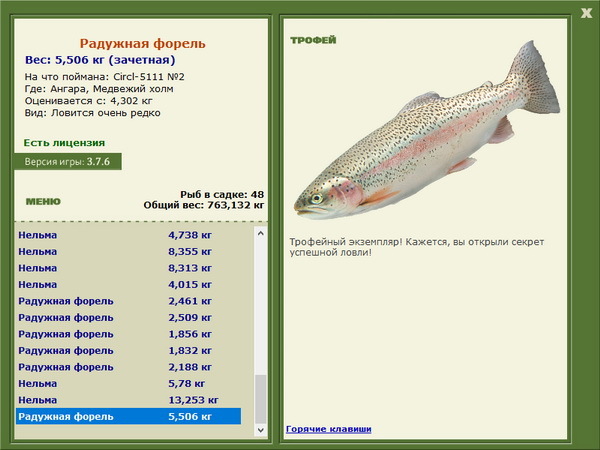600x450 pixels.
Task: Select highlighted Радужная форель 5,506 кг row
Action: point(129,416)
